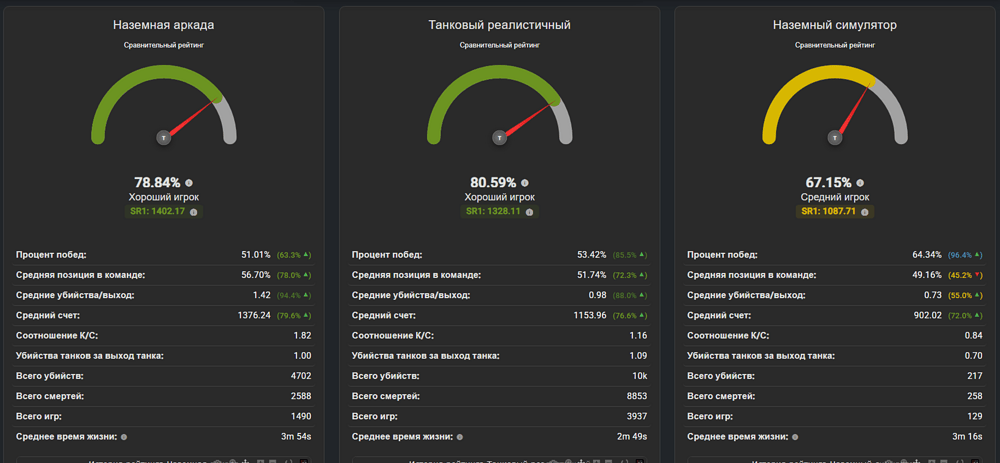Click info icon next to 80.59% rating
The width and height of the screenshot is (1000, 463).
point(525,182)
